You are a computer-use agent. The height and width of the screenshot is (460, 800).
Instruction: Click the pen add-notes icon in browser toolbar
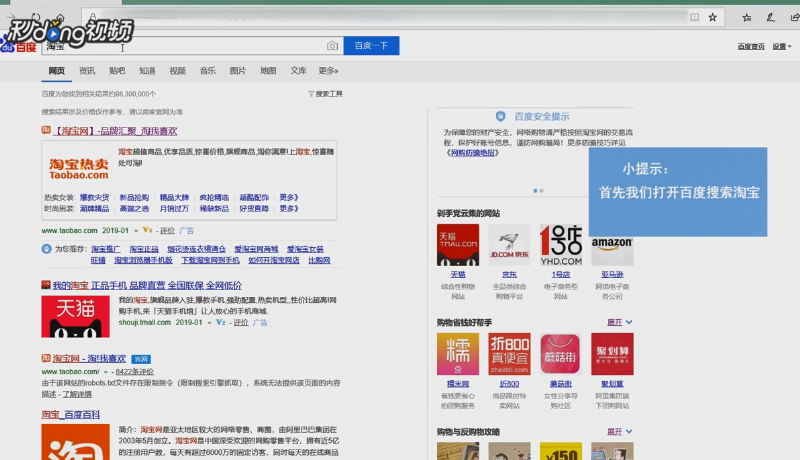[771, 18]
